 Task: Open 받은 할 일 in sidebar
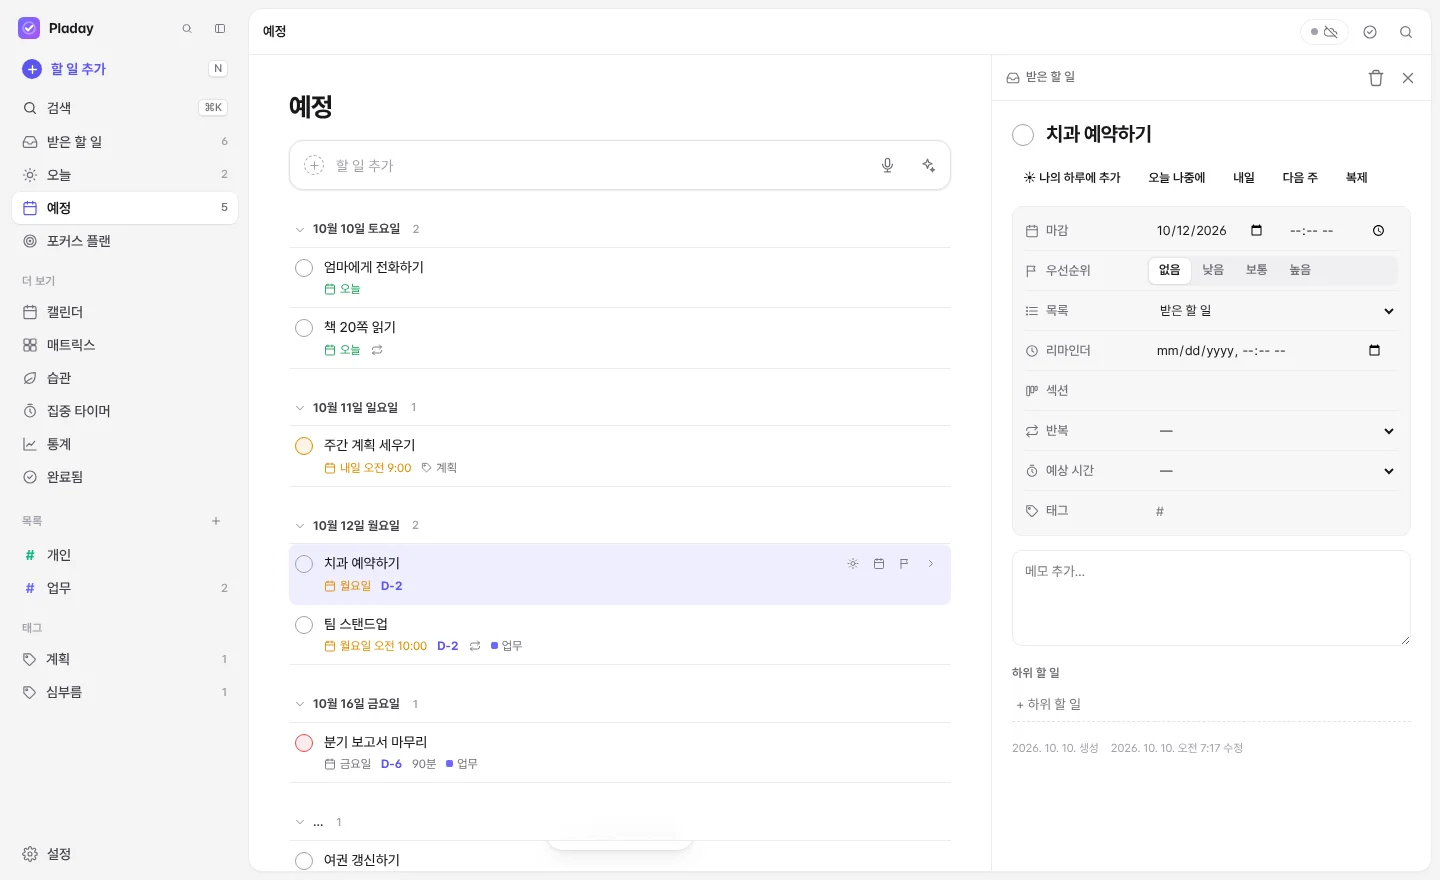pos(125,142)
